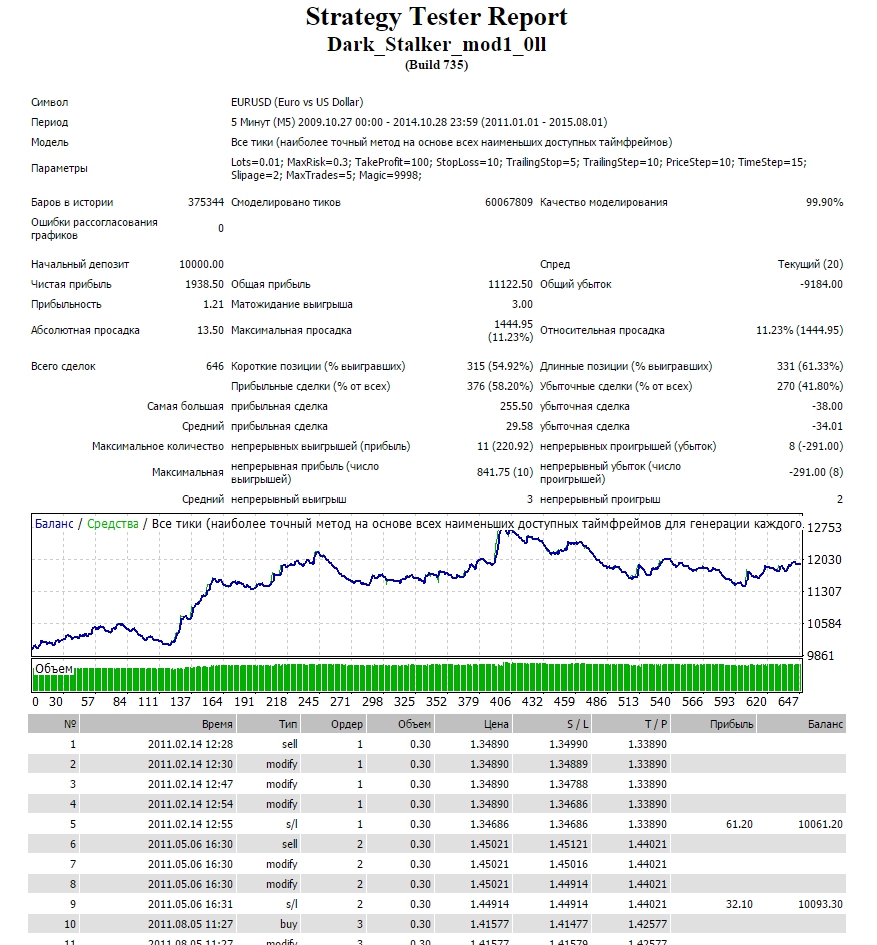Screen dimensions: 877x945
Task: Click the 'Баланс' chart legend label
Action: click(54, 524)
